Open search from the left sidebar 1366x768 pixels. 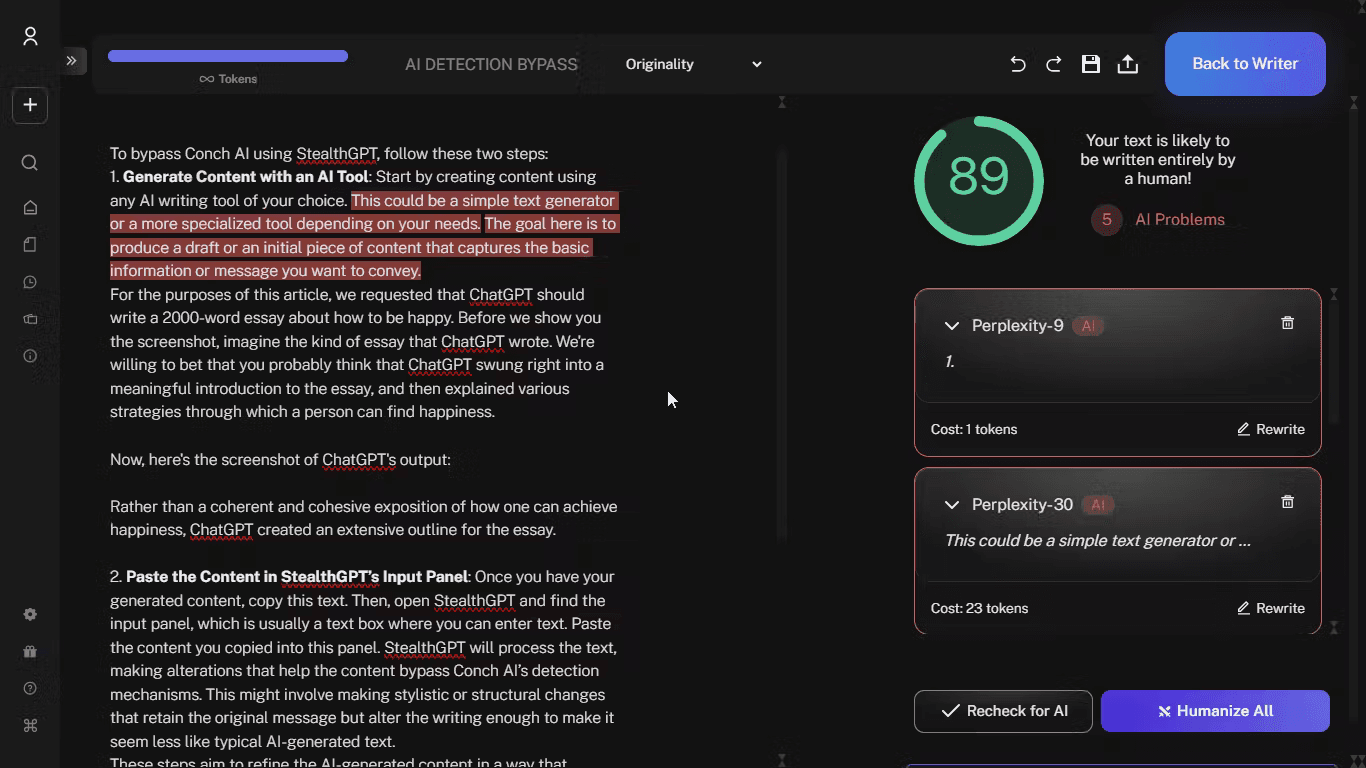[x=30, y=163]
